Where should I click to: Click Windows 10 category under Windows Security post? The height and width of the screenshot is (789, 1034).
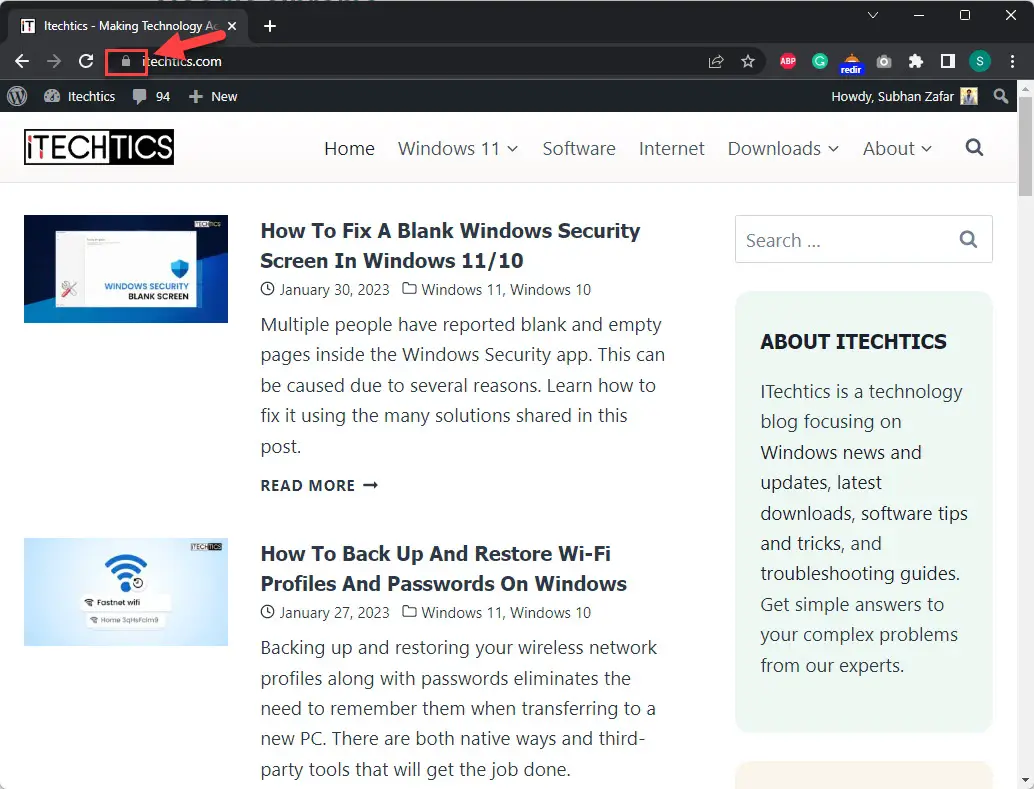tap(551, 290)
